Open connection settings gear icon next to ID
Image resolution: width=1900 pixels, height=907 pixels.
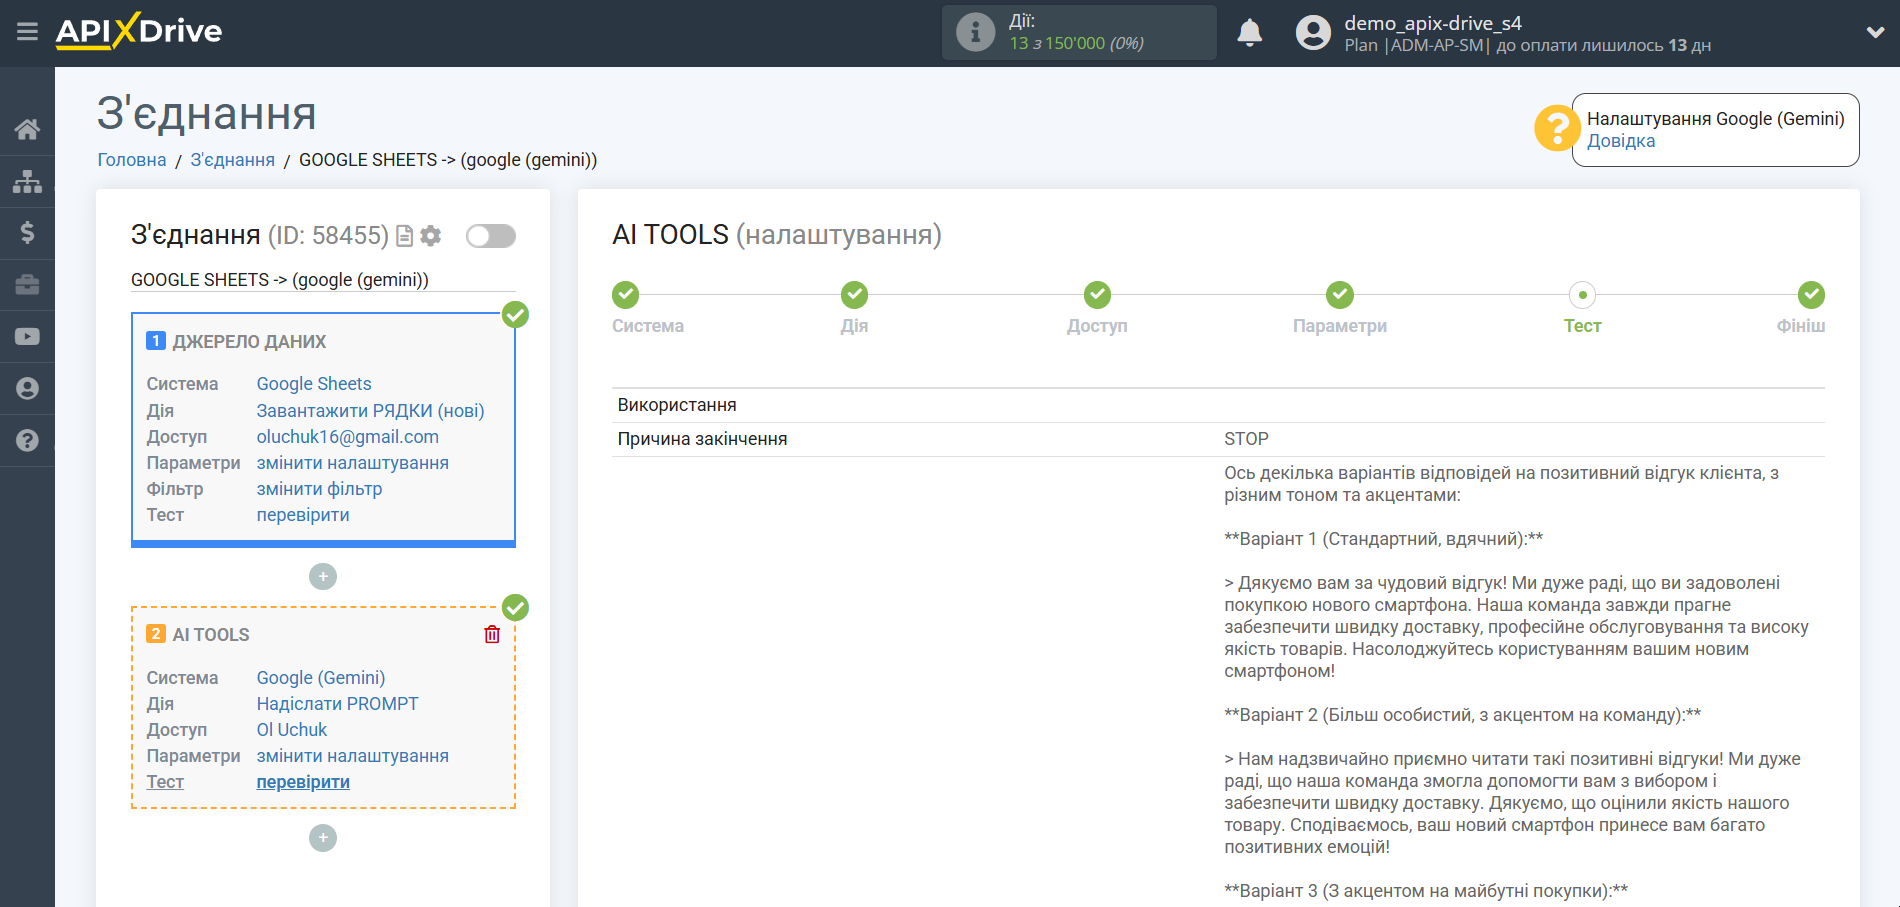pyautogui.click(x=431, y=236)
